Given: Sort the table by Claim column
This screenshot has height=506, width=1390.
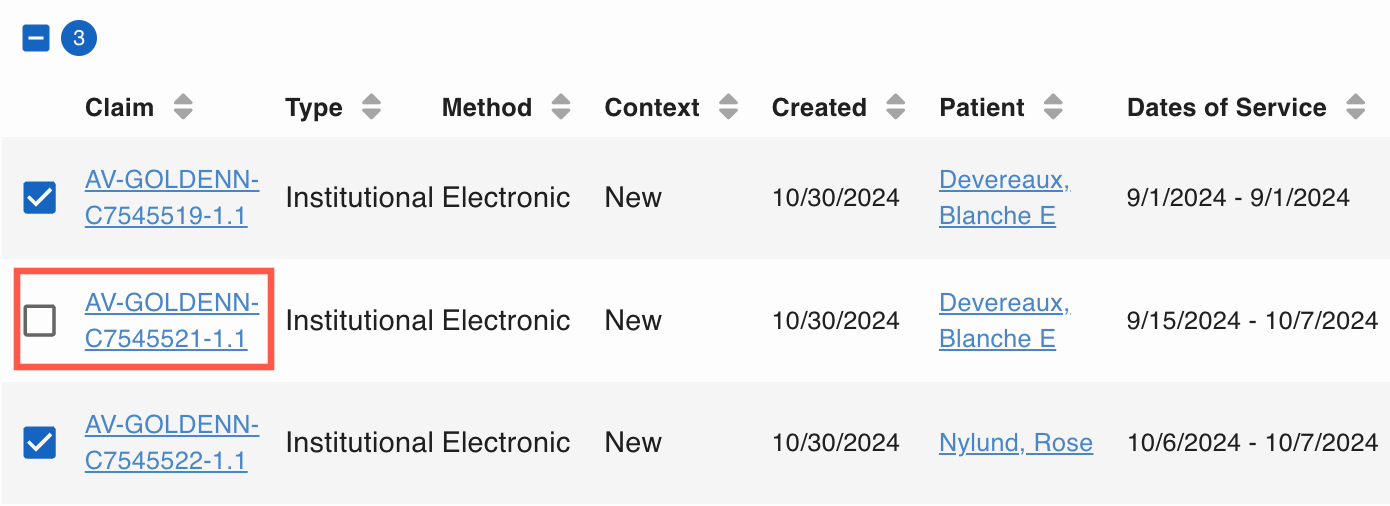Looking at the screenshot, I should [182, 108].
